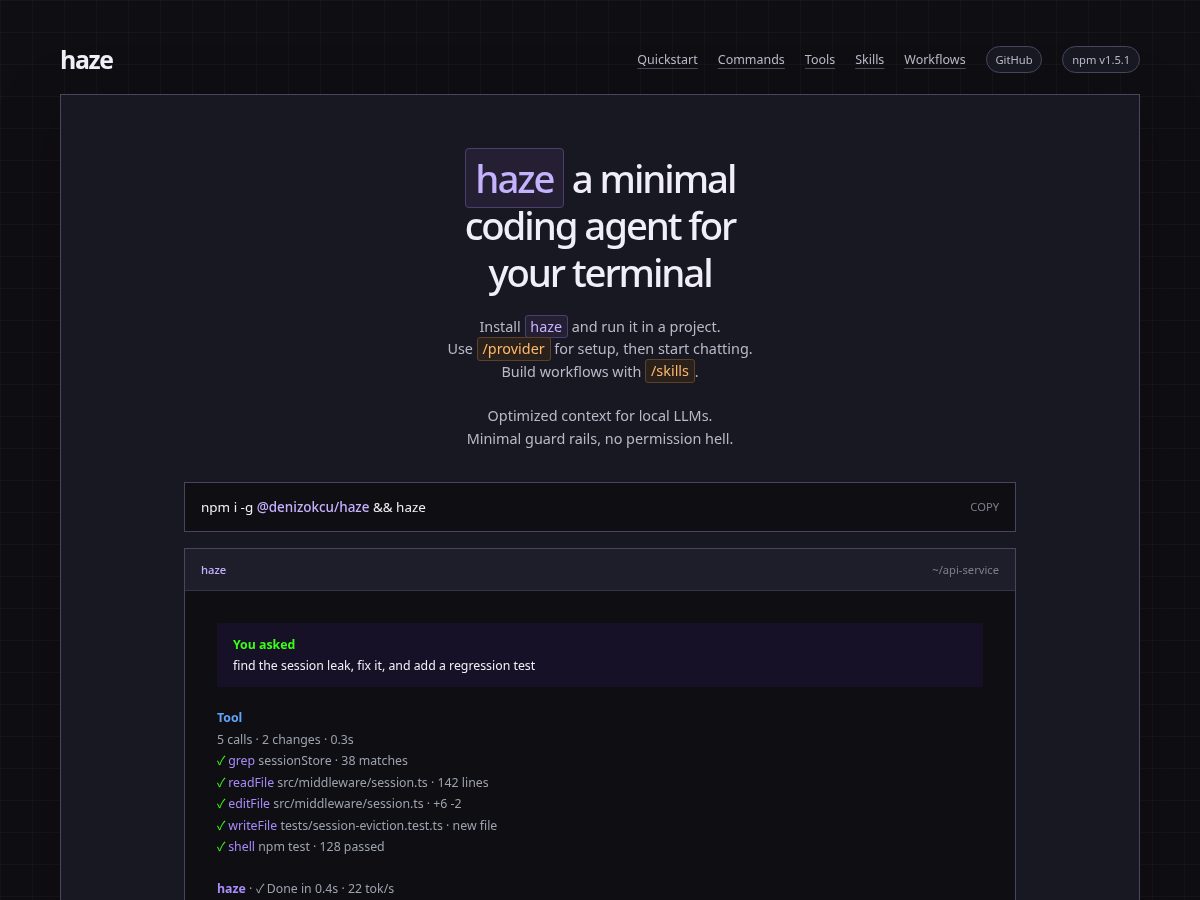The width and height of the screenshot is (1200, 900).
Task: Click the checkmark beside shell
Action: click(x=221, y=846)
